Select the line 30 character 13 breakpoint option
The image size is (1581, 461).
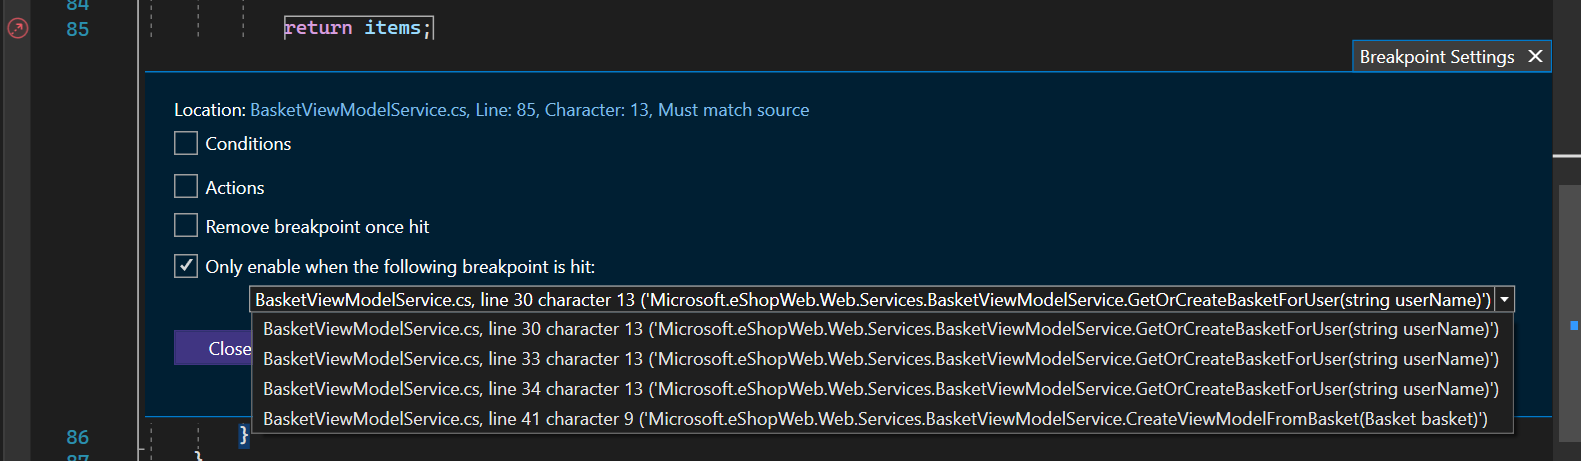(880, 329)
